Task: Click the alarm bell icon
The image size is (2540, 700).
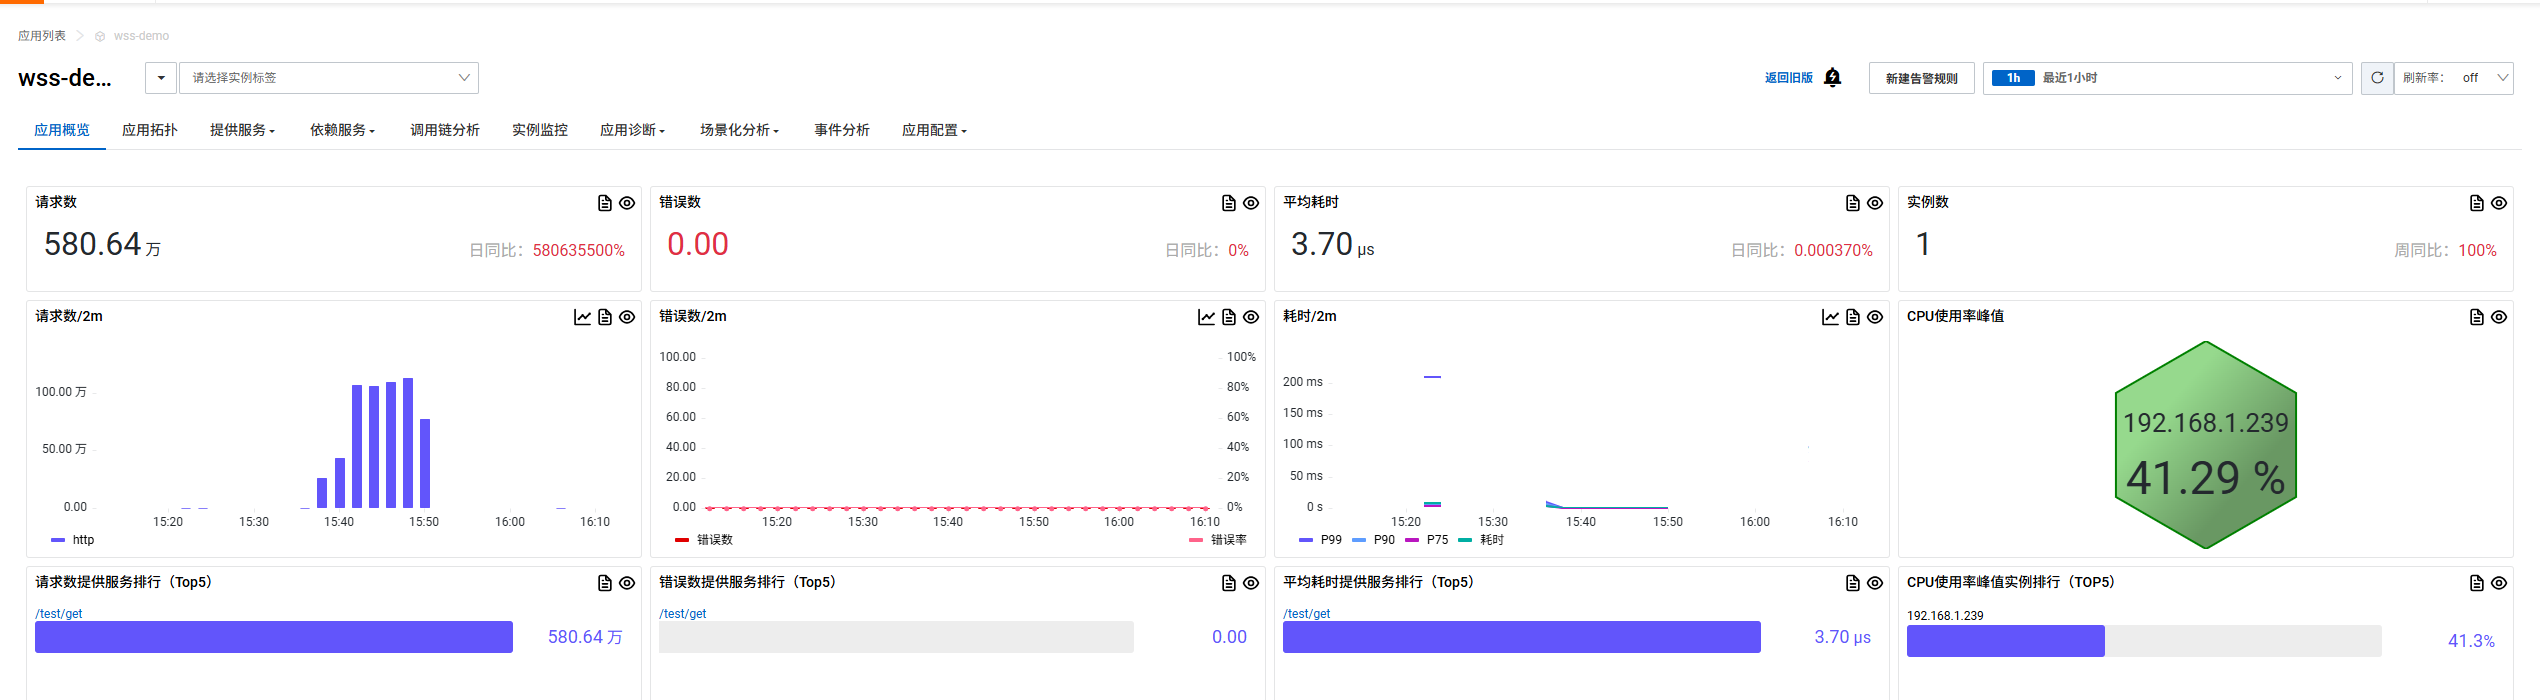Action: [x=1832, y=78]
